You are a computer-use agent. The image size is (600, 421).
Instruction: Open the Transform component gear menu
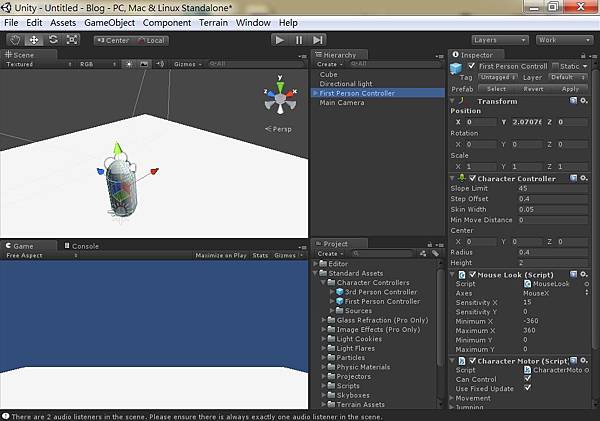(x=584, y=101)
